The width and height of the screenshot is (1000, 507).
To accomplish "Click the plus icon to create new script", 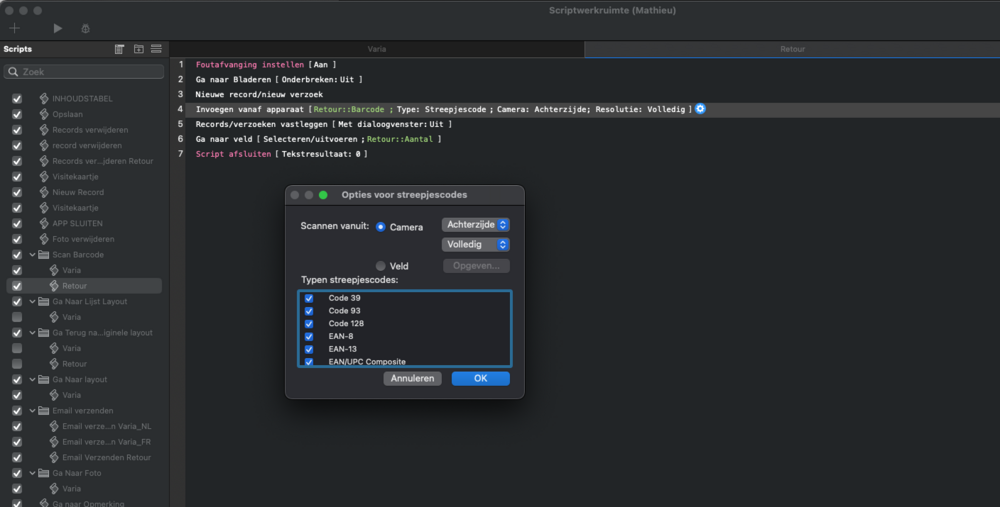I will pos(14,29).
